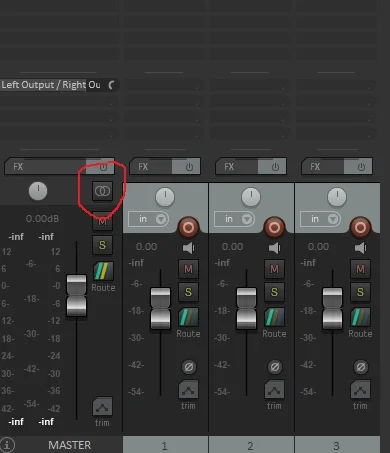Viewport: 390px width, 453px height.
Task: Mute the master track
Action: [102, 221]
